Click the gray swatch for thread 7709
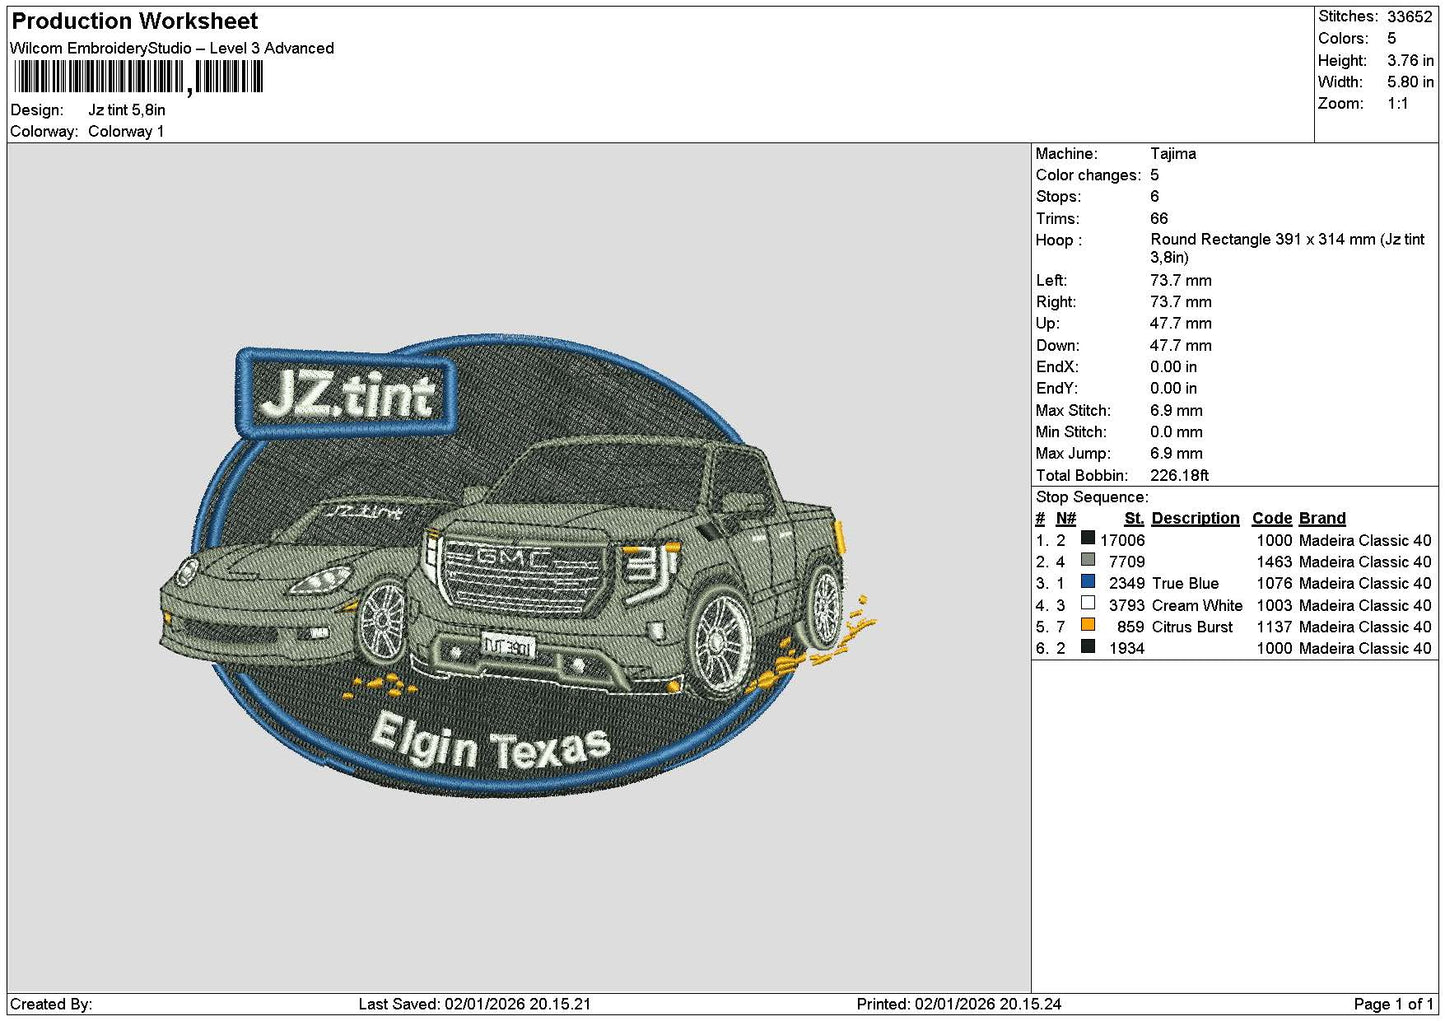This screenshot has height=1021, width=1445. click(1088, 560)
